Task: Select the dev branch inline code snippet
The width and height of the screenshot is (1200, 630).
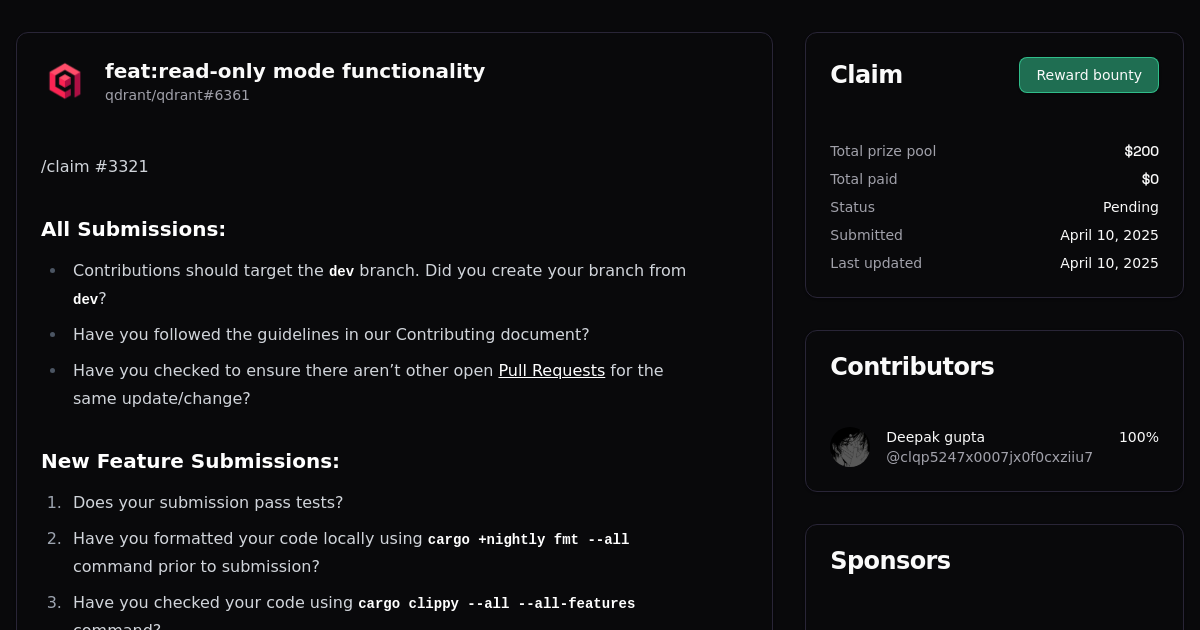Action: [x=341, y=271]
